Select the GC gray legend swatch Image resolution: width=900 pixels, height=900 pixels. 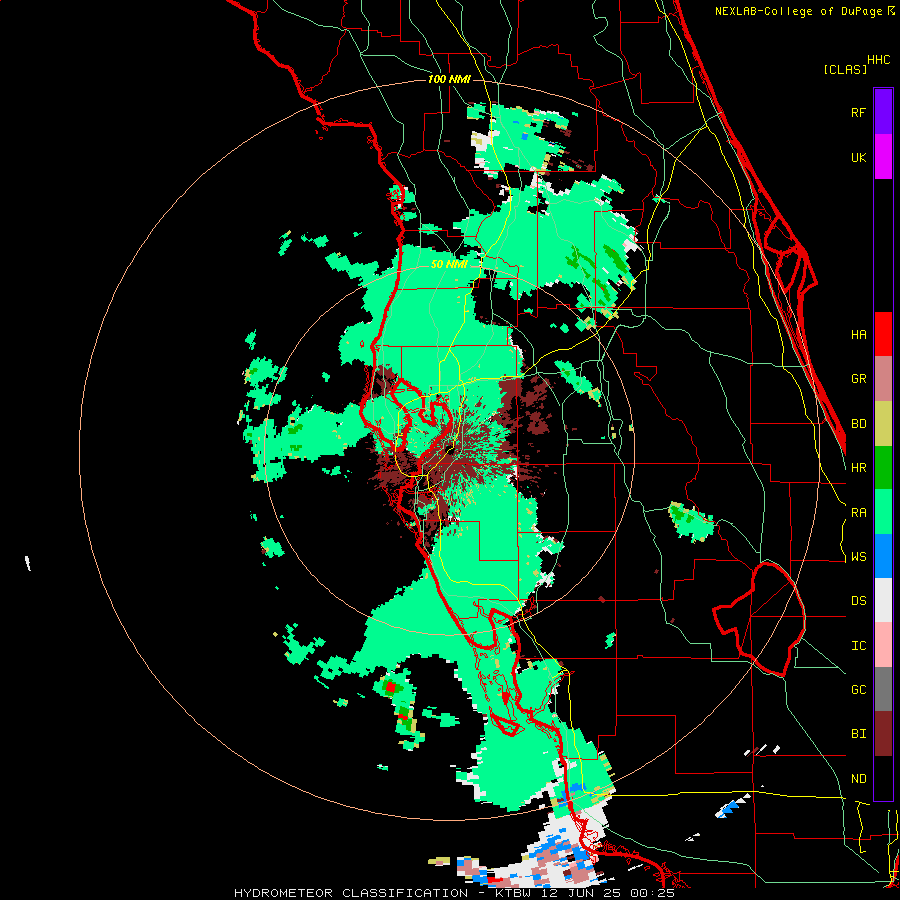[x=883, y=689]
